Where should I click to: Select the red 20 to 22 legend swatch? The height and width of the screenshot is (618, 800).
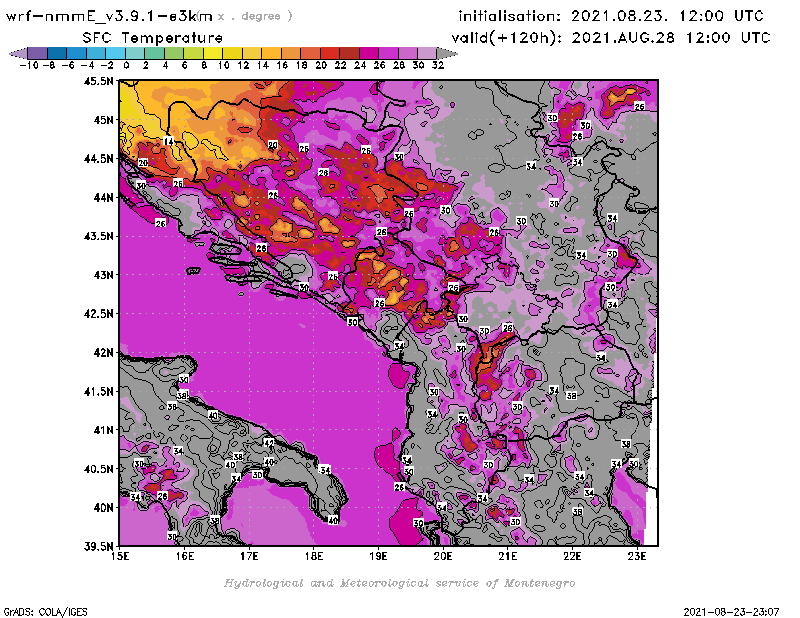(x=330, y=53)
